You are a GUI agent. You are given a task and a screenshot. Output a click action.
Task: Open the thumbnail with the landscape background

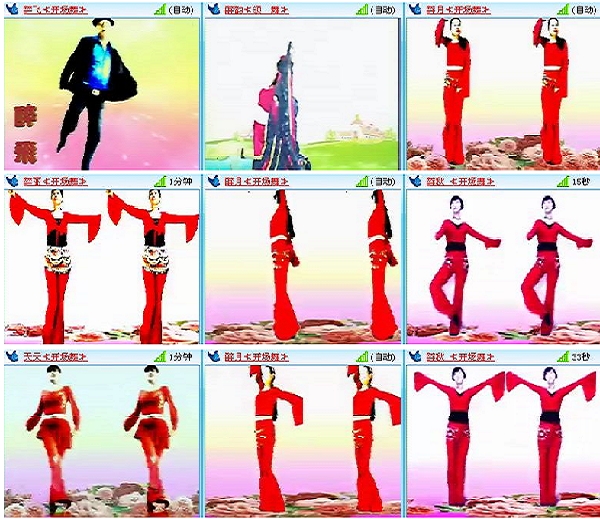301,94
